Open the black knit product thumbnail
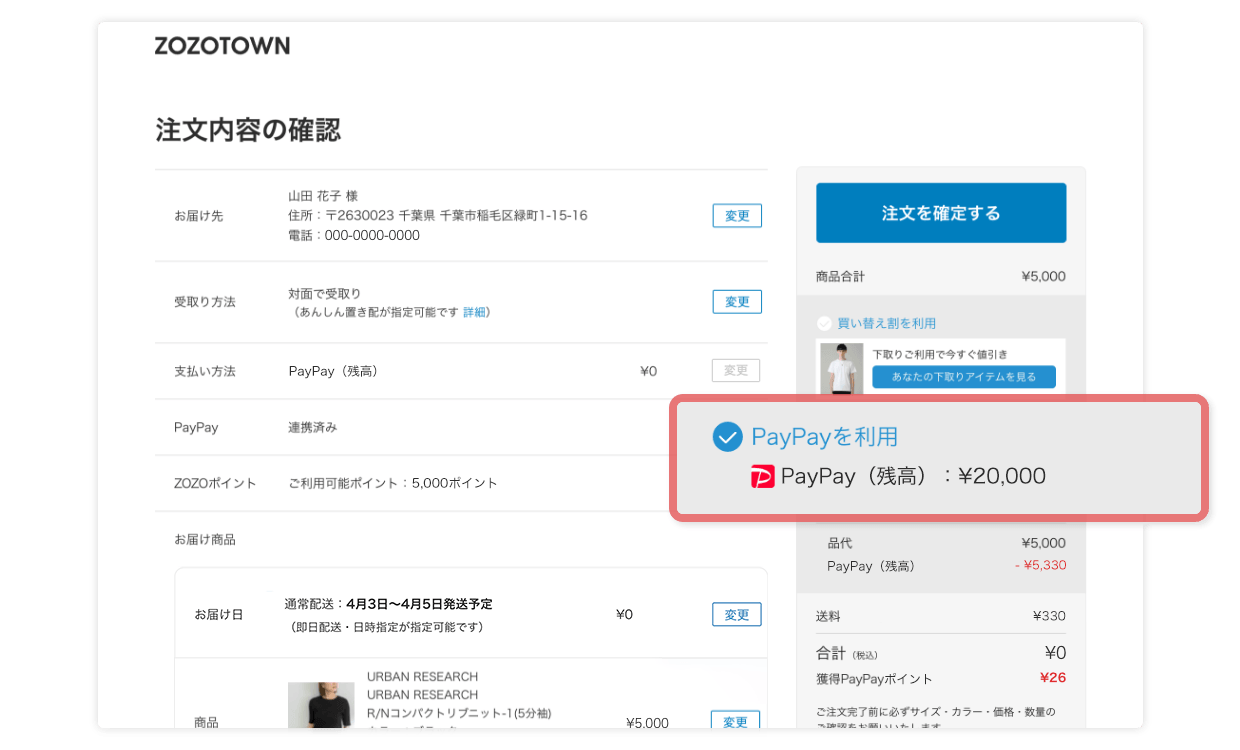This screenshot has width=1240, height=750. (x=320, y=706)
